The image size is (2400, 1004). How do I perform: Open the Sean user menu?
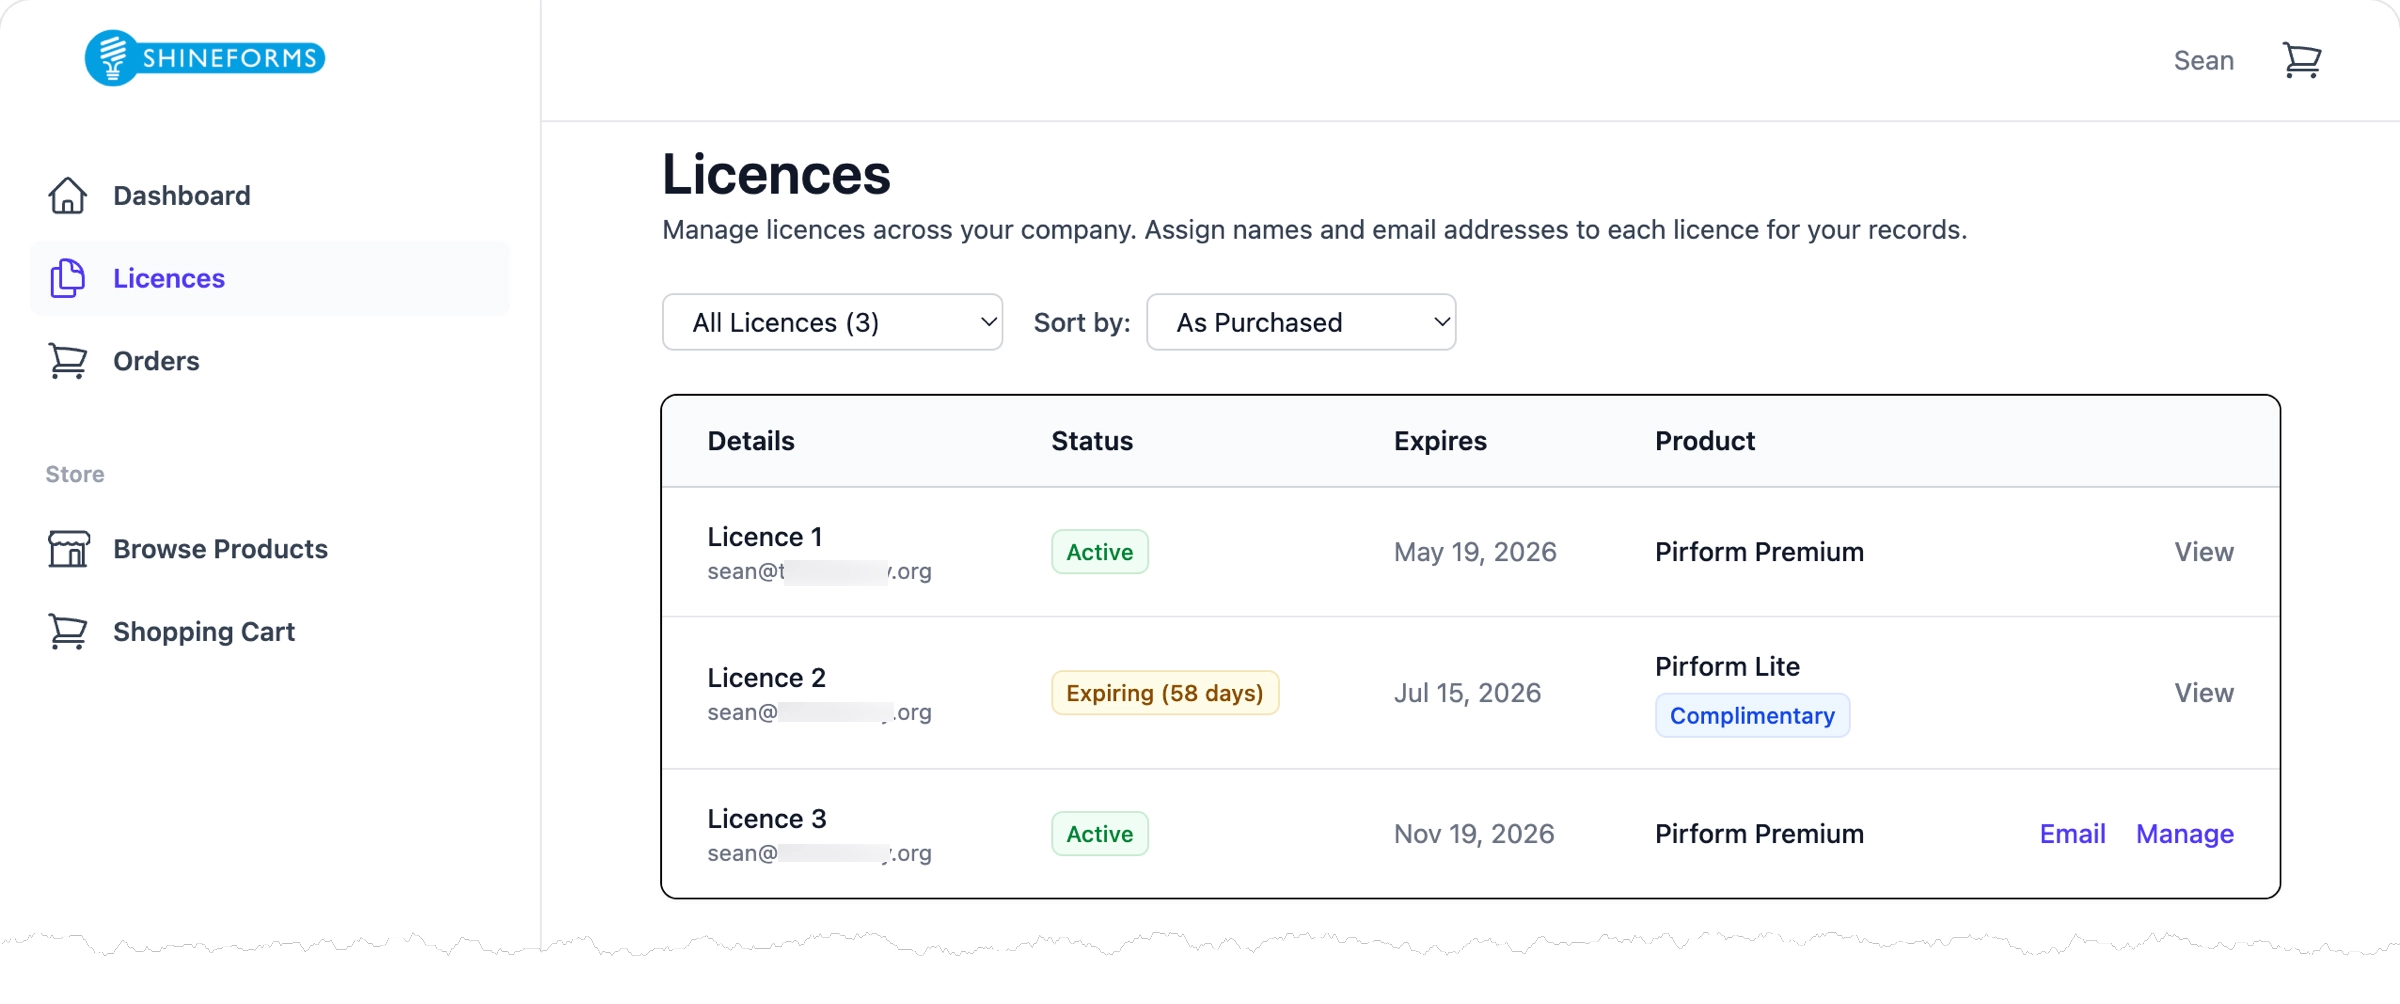tap(2204, 60)
